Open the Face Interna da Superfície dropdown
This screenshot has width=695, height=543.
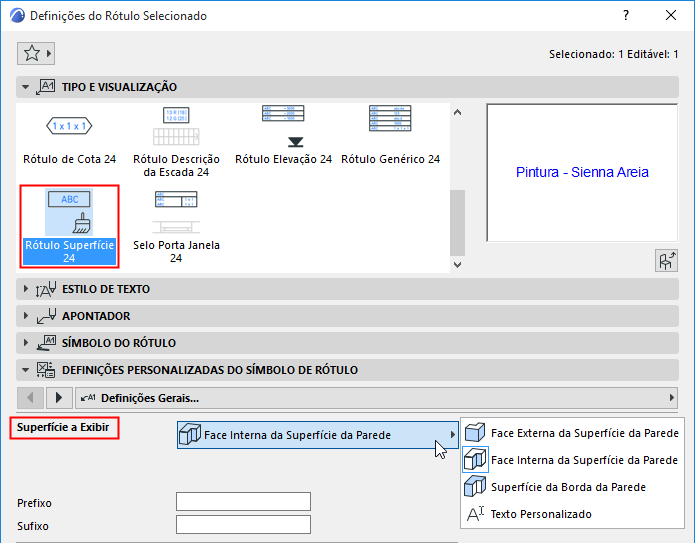[x=317, y=435]
